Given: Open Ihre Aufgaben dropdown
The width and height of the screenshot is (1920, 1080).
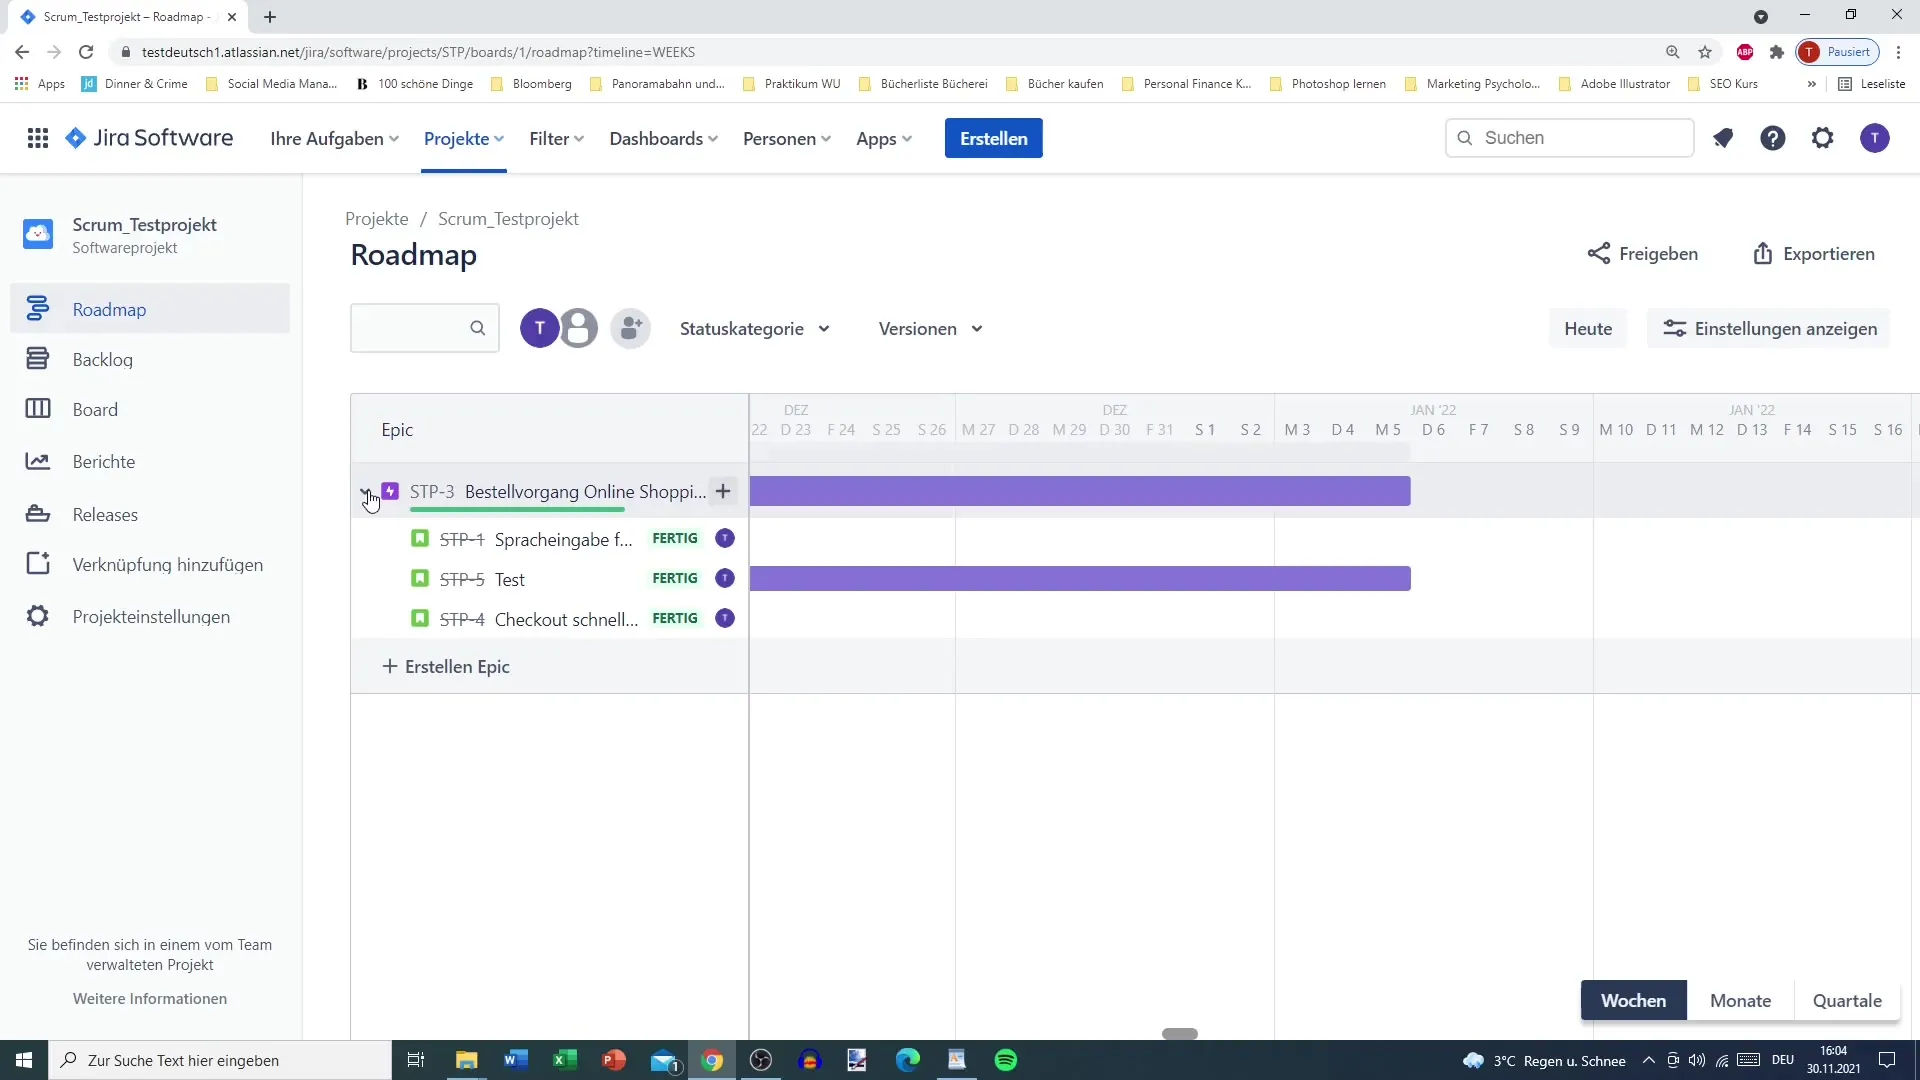Looking at the screenshot, I should point(335,138).
